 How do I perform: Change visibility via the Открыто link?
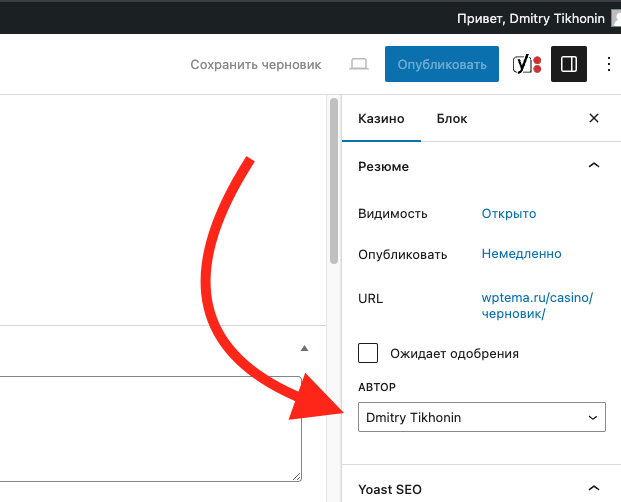(x=509, y=213)
